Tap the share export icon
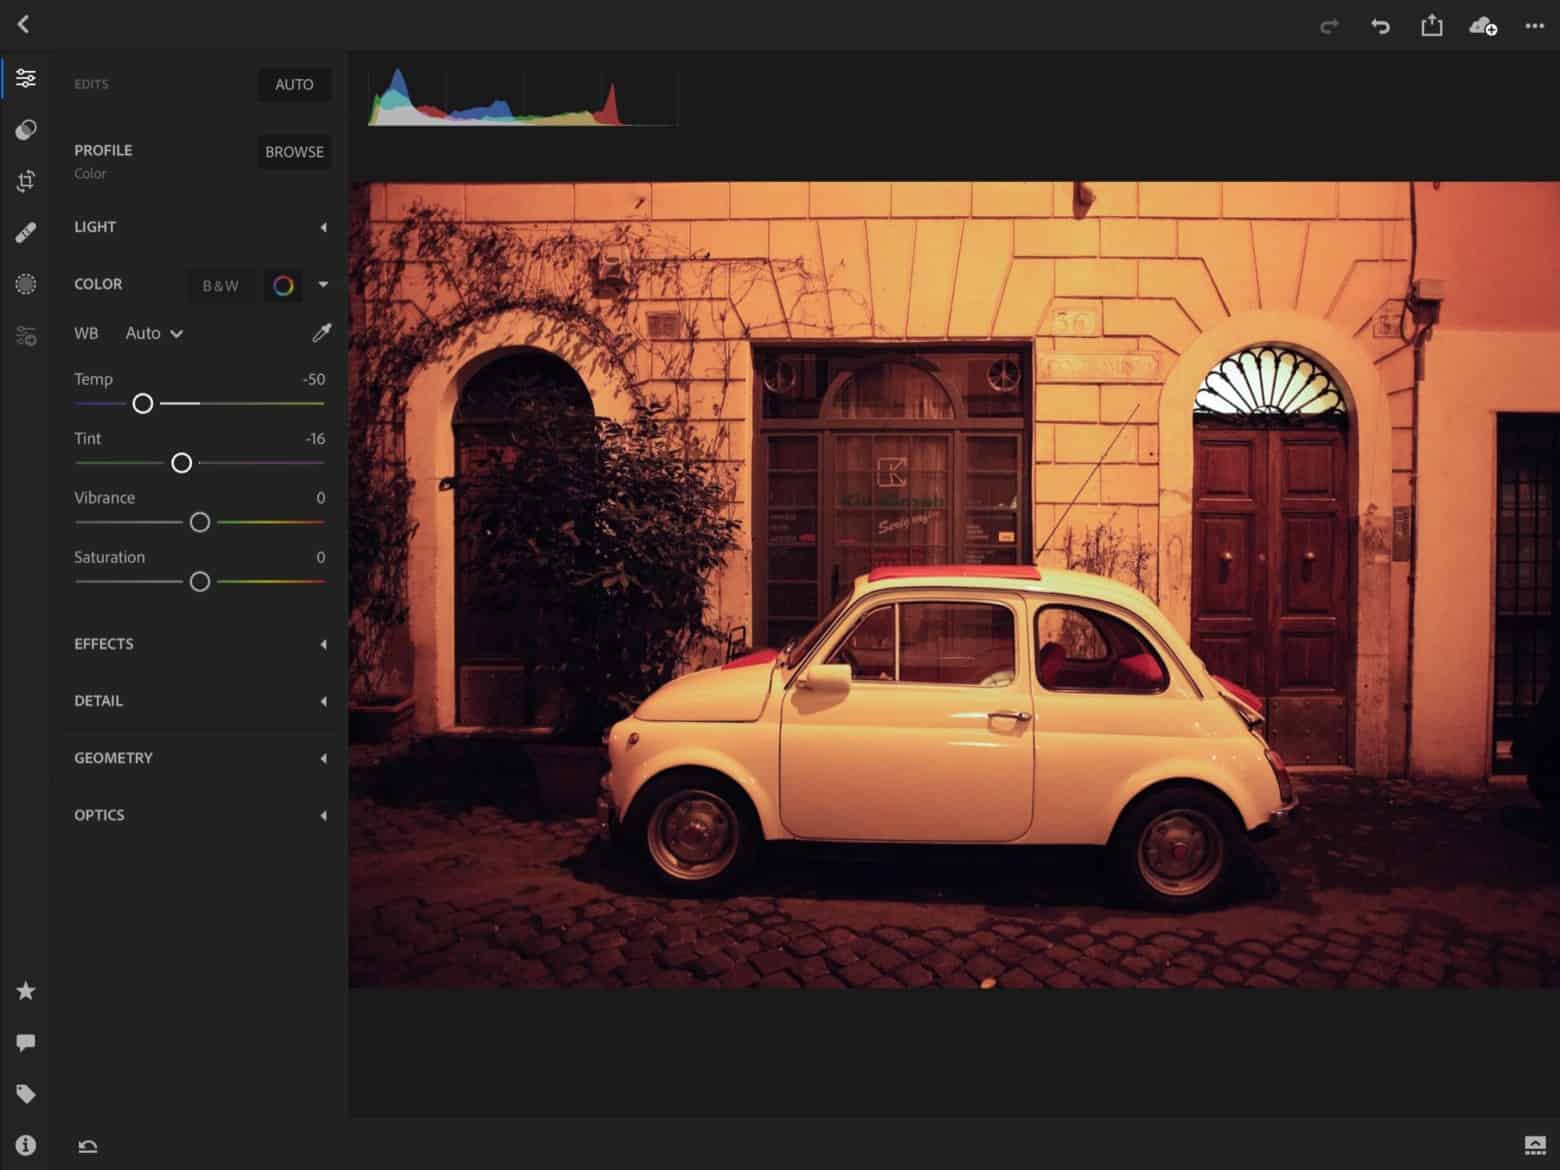1560x1170 pixels. pyautogui.click(x=1431, y=26)
